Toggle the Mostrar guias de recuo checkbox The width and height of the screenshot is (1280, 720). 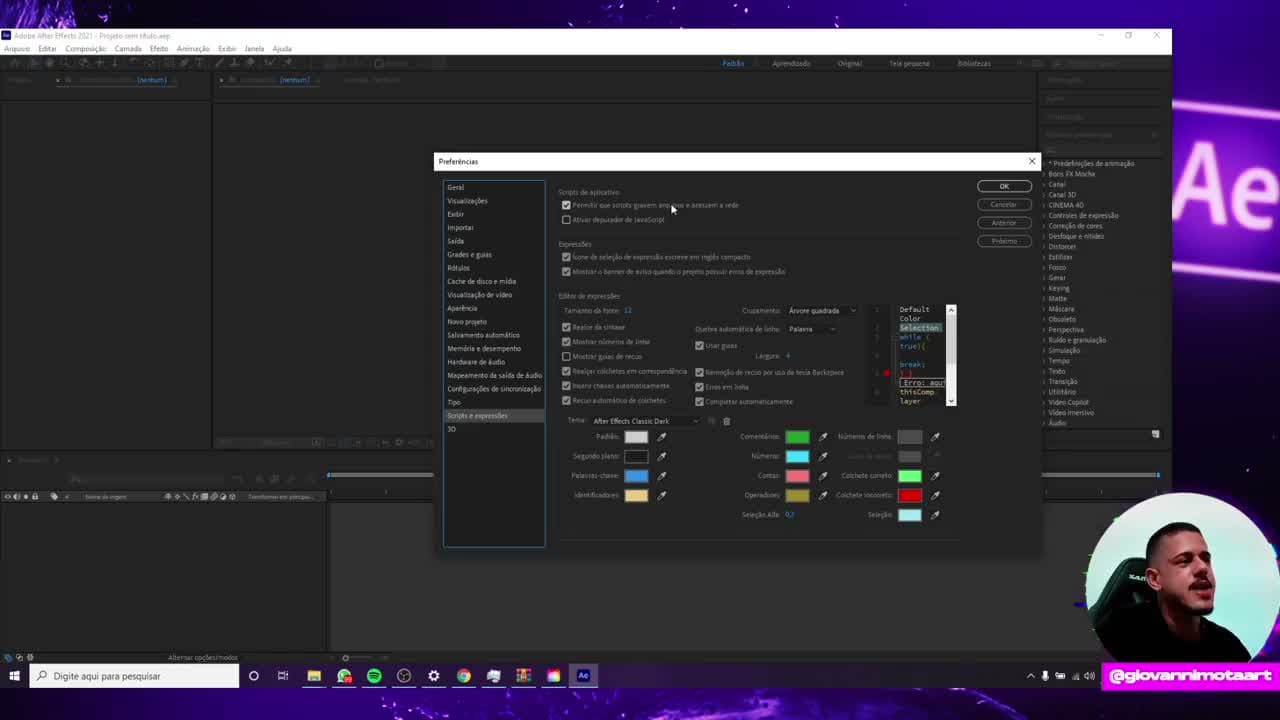[566, 356]
